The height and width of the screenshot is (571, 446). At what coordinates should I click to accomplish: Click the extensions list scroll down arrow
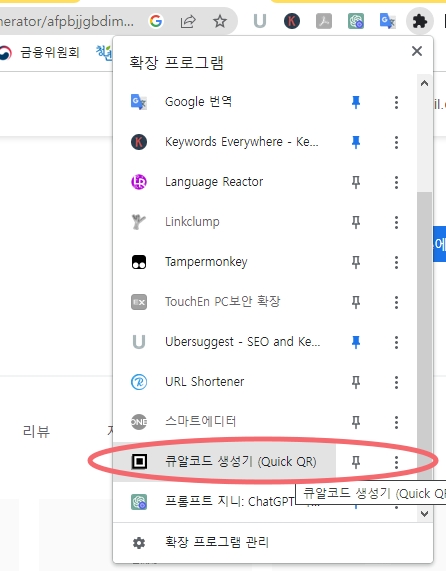click(x=424, y=514)
